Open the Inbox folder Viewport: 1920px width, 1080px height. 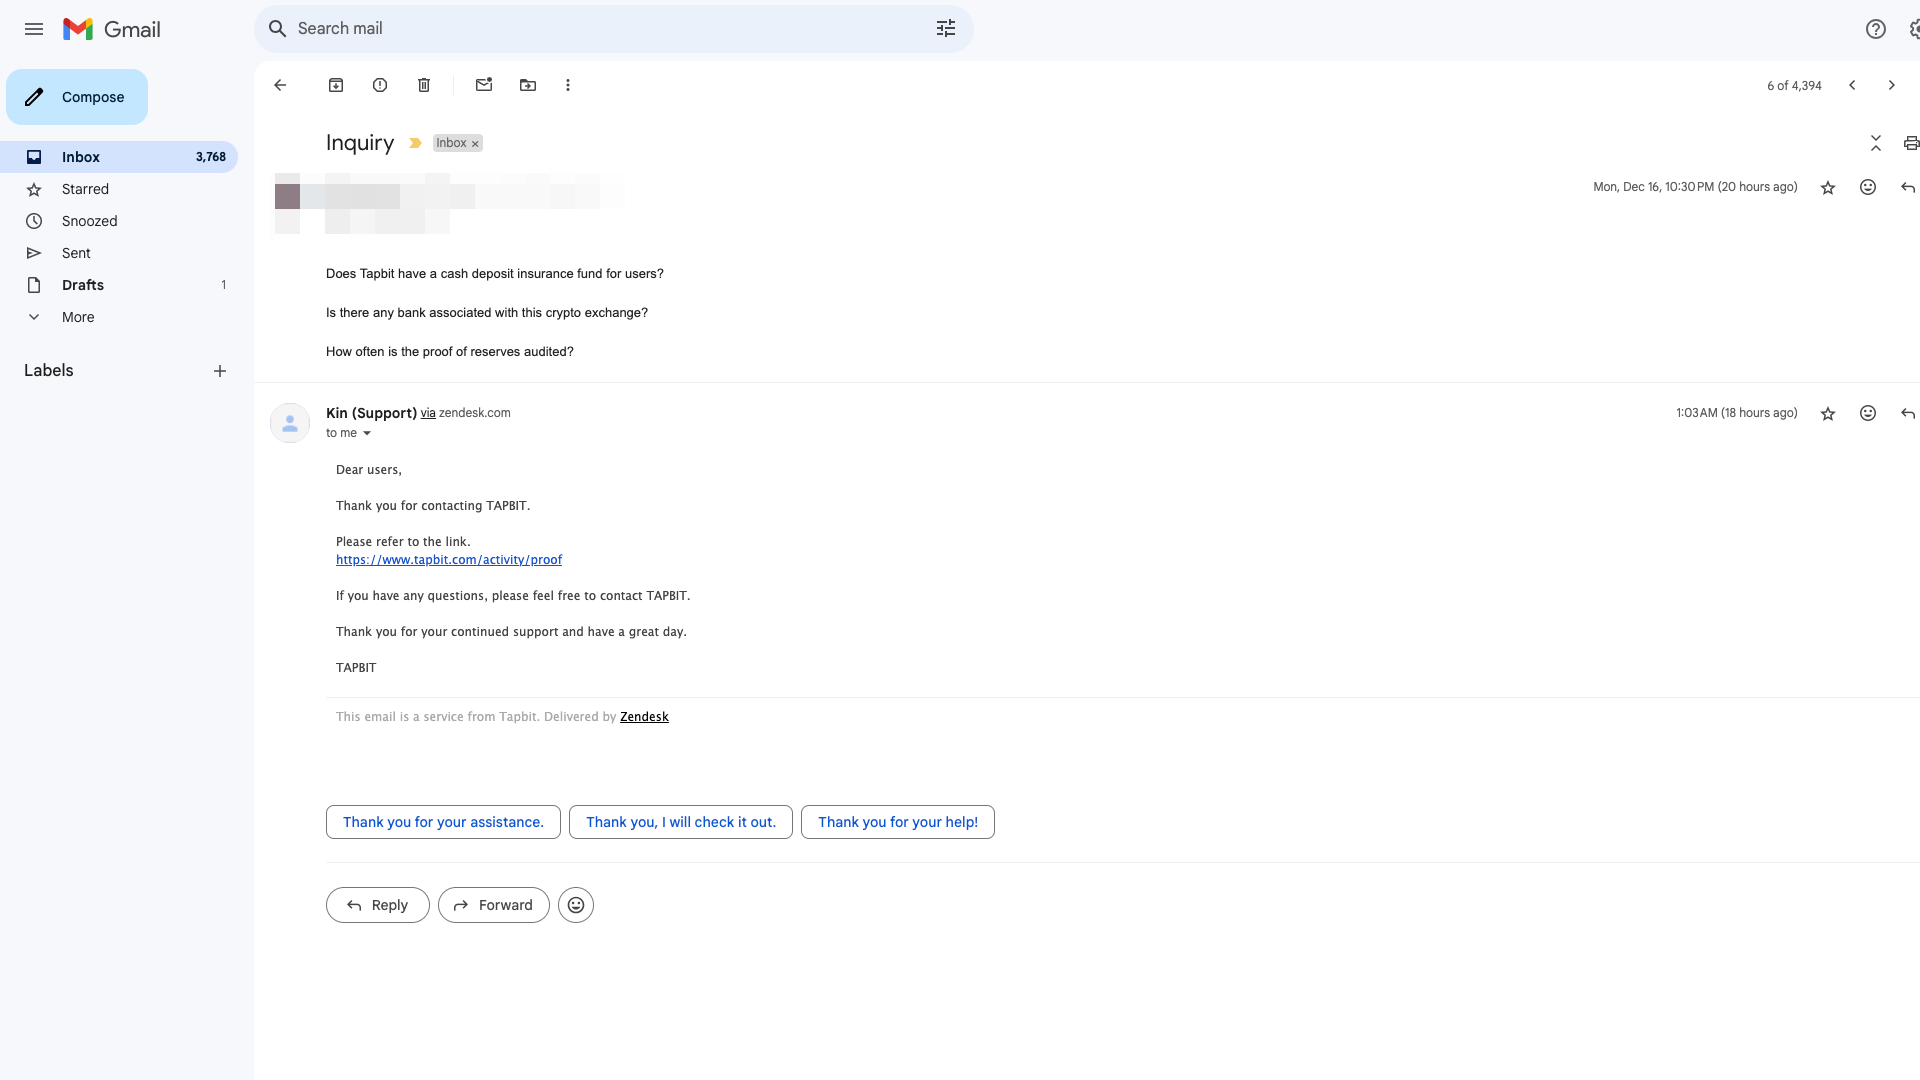click(119, 157)
